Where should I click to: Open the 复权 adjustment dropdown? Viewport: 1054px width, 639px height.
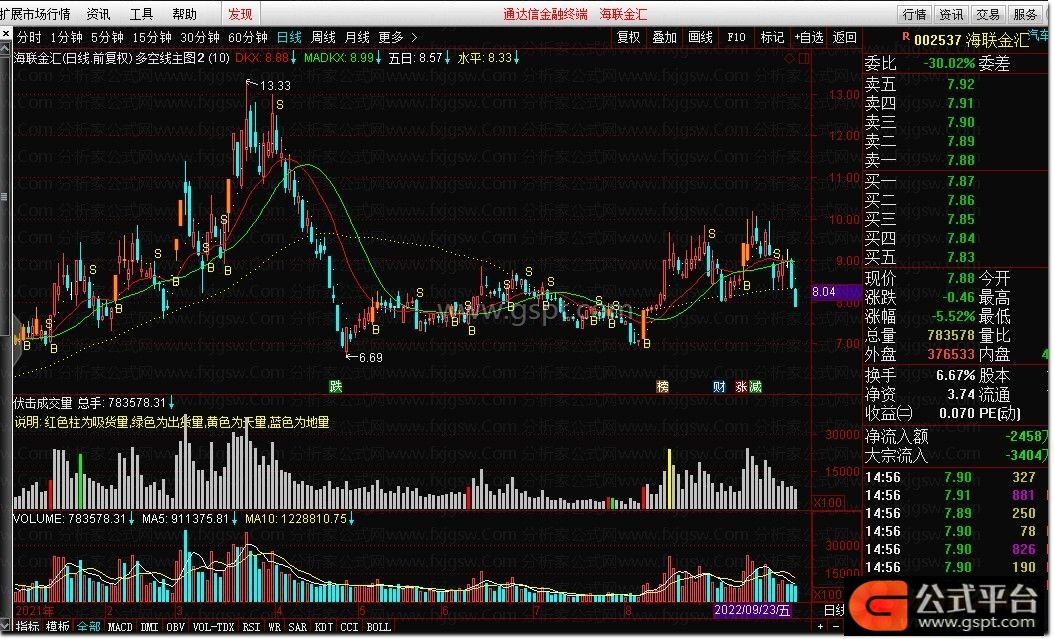pyautogui.click(x=629, y=38)
